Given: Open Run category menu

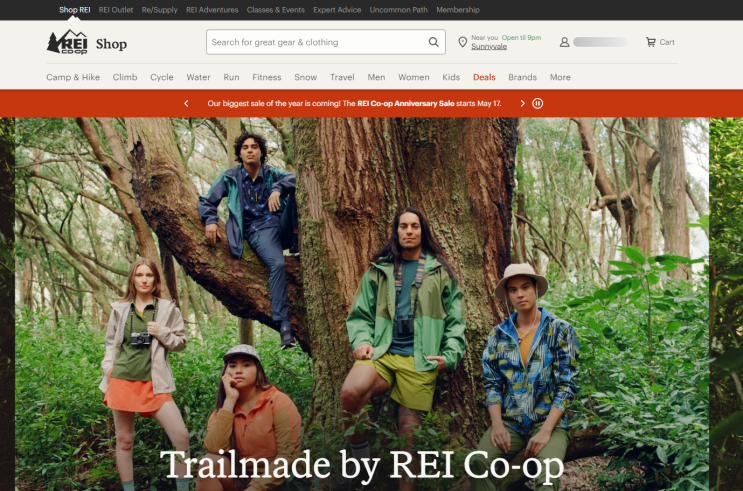Looking at the screenshot, I should (x=231, y=77).
